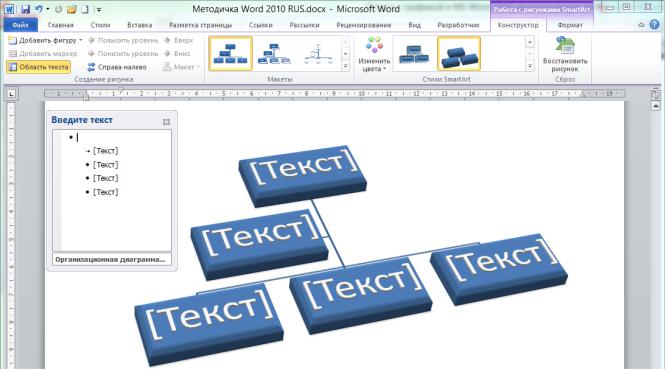The image size is (665, 369).
Task: Click the last [Текст] bullet in text pane
Action: tap(105, 192)
